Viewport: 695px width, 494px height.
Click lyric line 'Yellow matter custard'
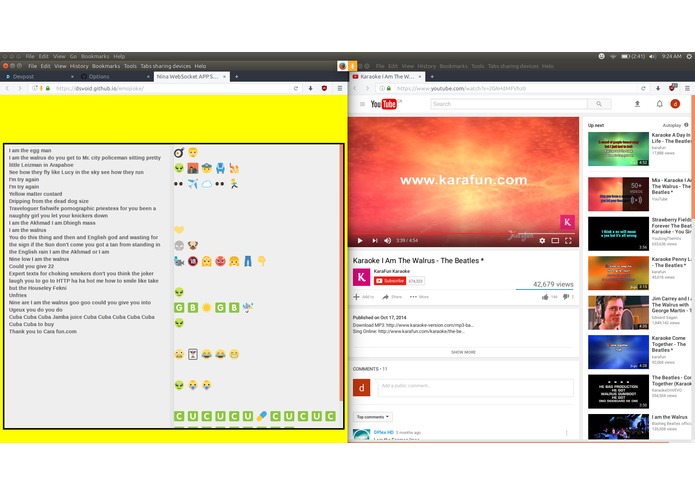pos(35,194)
